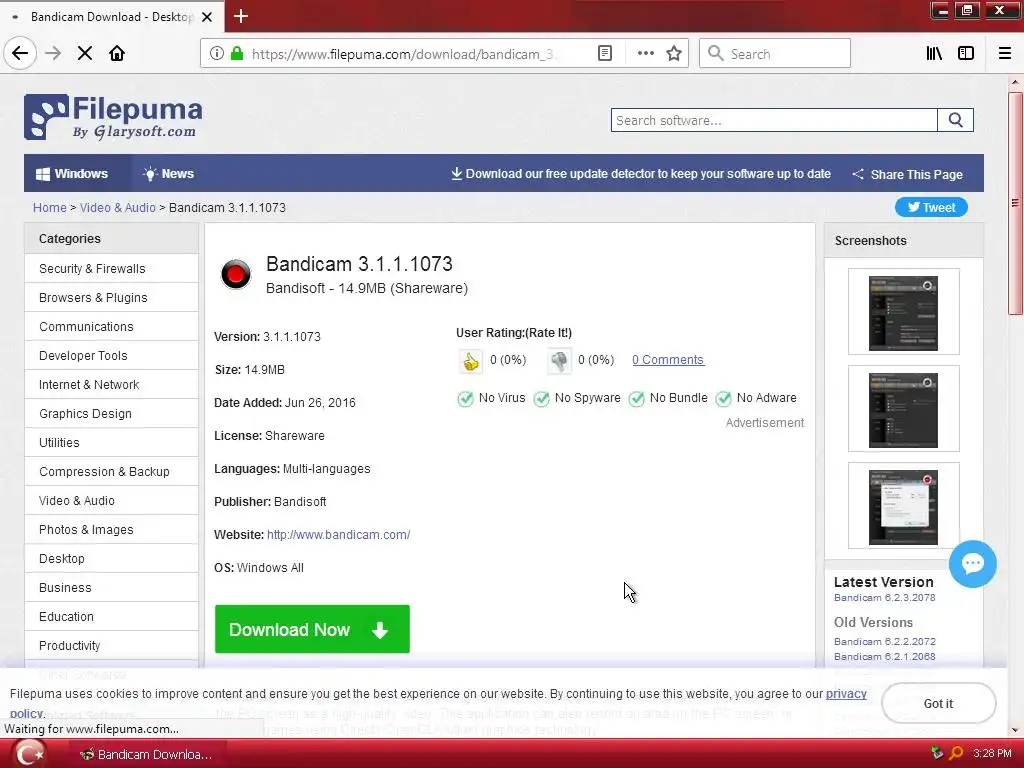
Task: Bookmark this page with the star icon
Action: (x=674, y=54)
